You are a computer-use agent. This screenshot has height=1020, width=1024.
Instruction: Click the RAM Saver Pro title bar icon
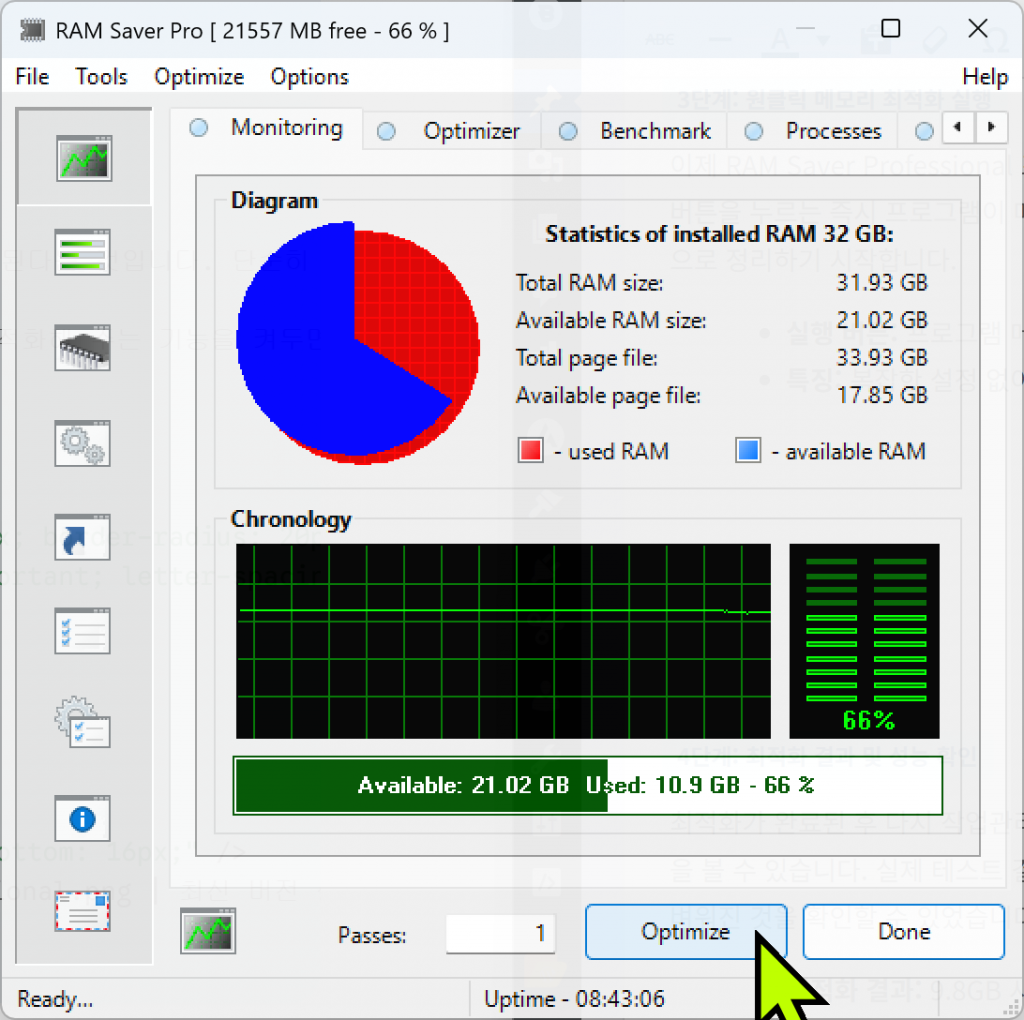pyautogui.click(x=32, y=30)
